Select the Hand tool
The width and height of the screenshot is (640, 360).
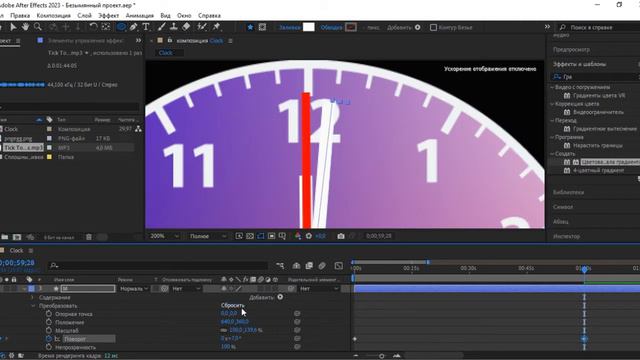(x=25, y=27)
